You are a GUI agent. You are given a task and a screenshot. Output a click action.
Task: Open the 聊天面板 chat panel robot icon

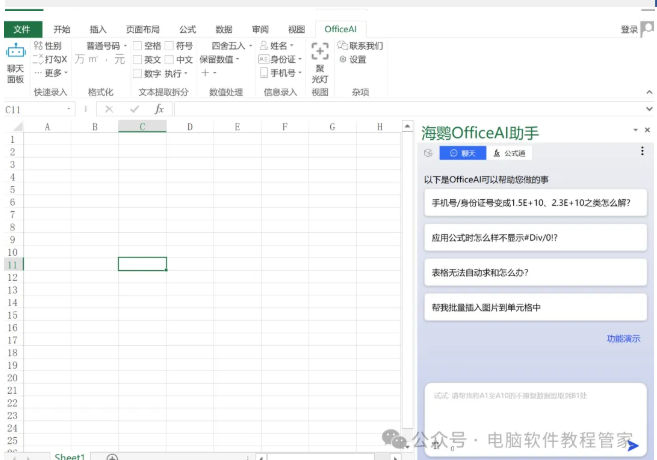[16, 51]
